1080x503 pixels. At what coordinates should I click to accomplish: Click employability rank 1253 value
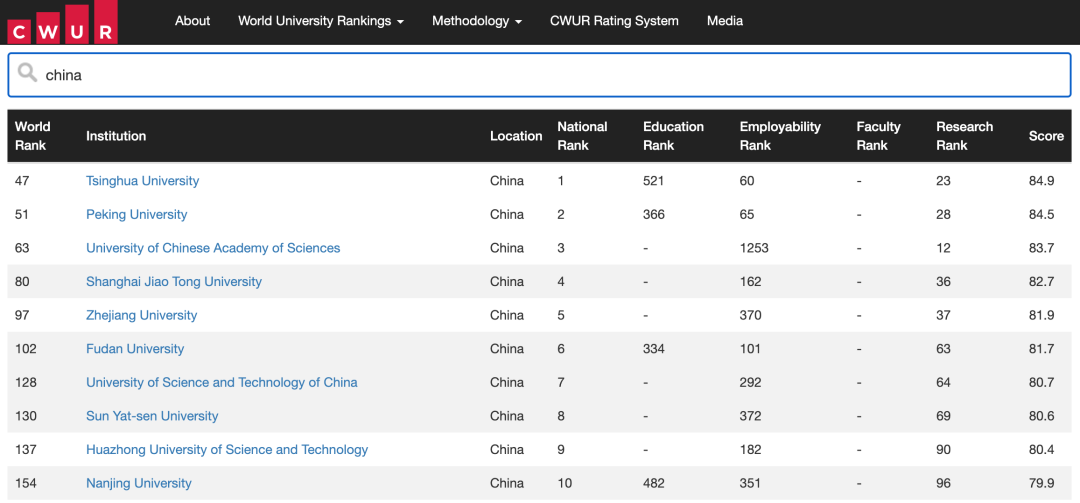754,247
